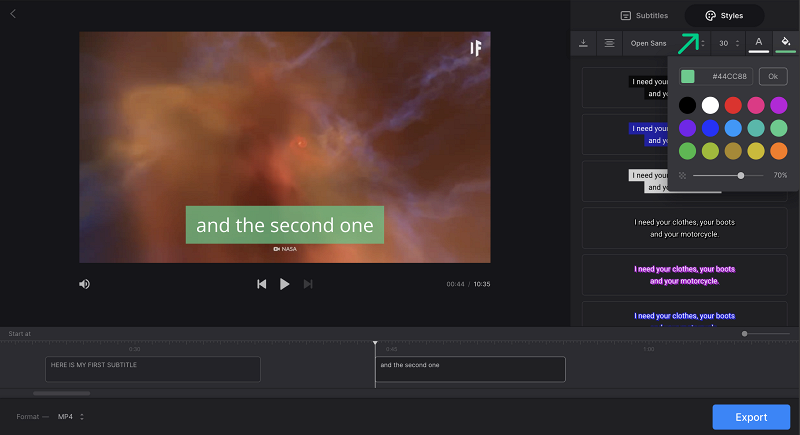Viewport: 800px width, 435px height.
Task: Pick the black color swatch
Action: 687,106
